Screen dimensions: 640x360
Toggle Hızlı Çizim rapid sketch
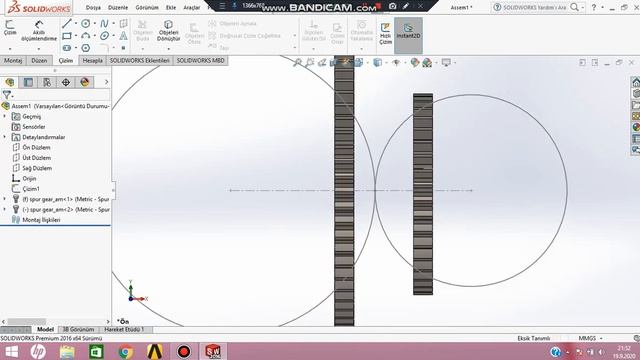tap(385, 34)
